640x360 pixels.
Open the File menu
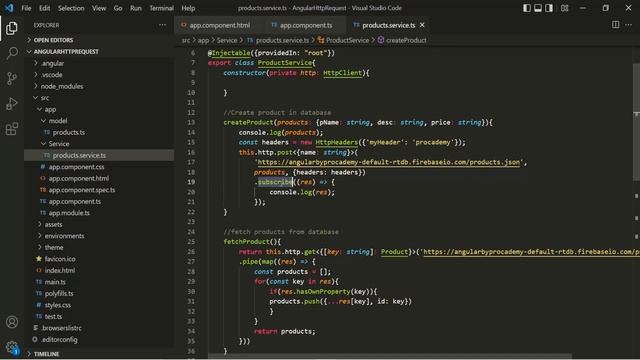(x=26, y=8)
